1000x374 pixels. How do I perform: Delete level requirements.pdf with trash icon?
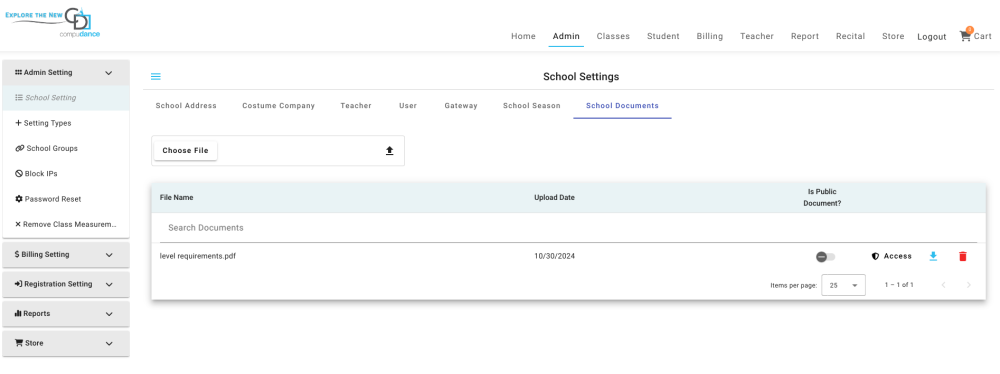(963, 256)
